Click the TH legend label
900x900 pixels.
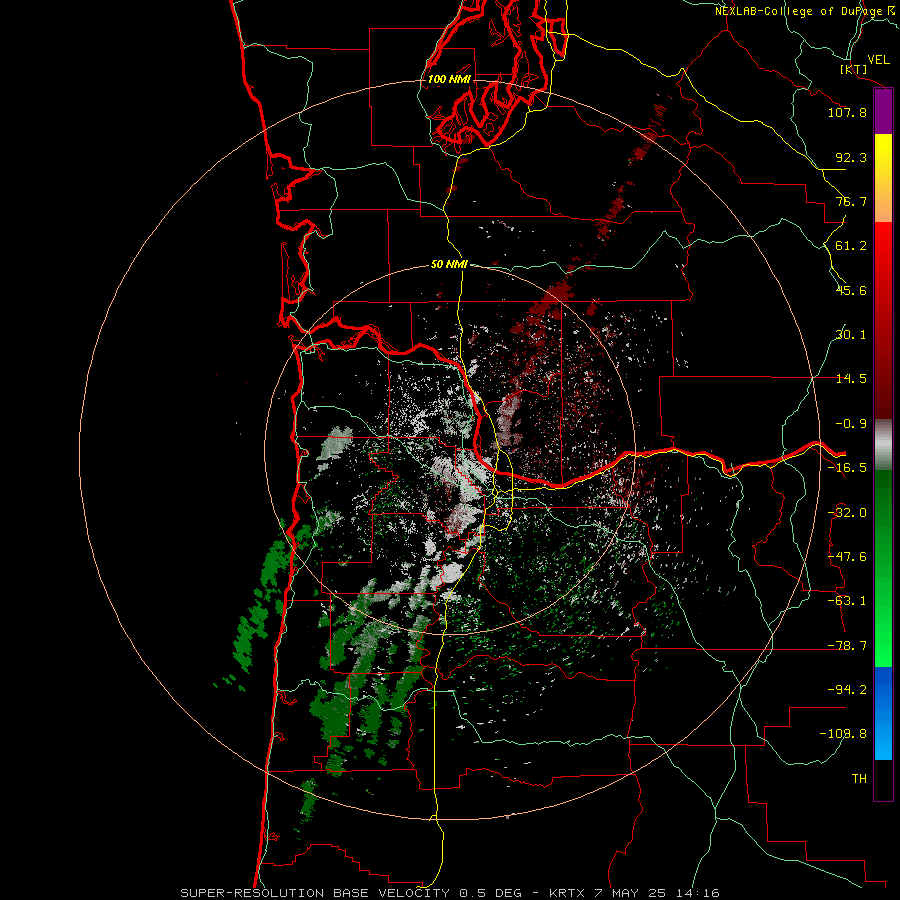tap(859, 779)
